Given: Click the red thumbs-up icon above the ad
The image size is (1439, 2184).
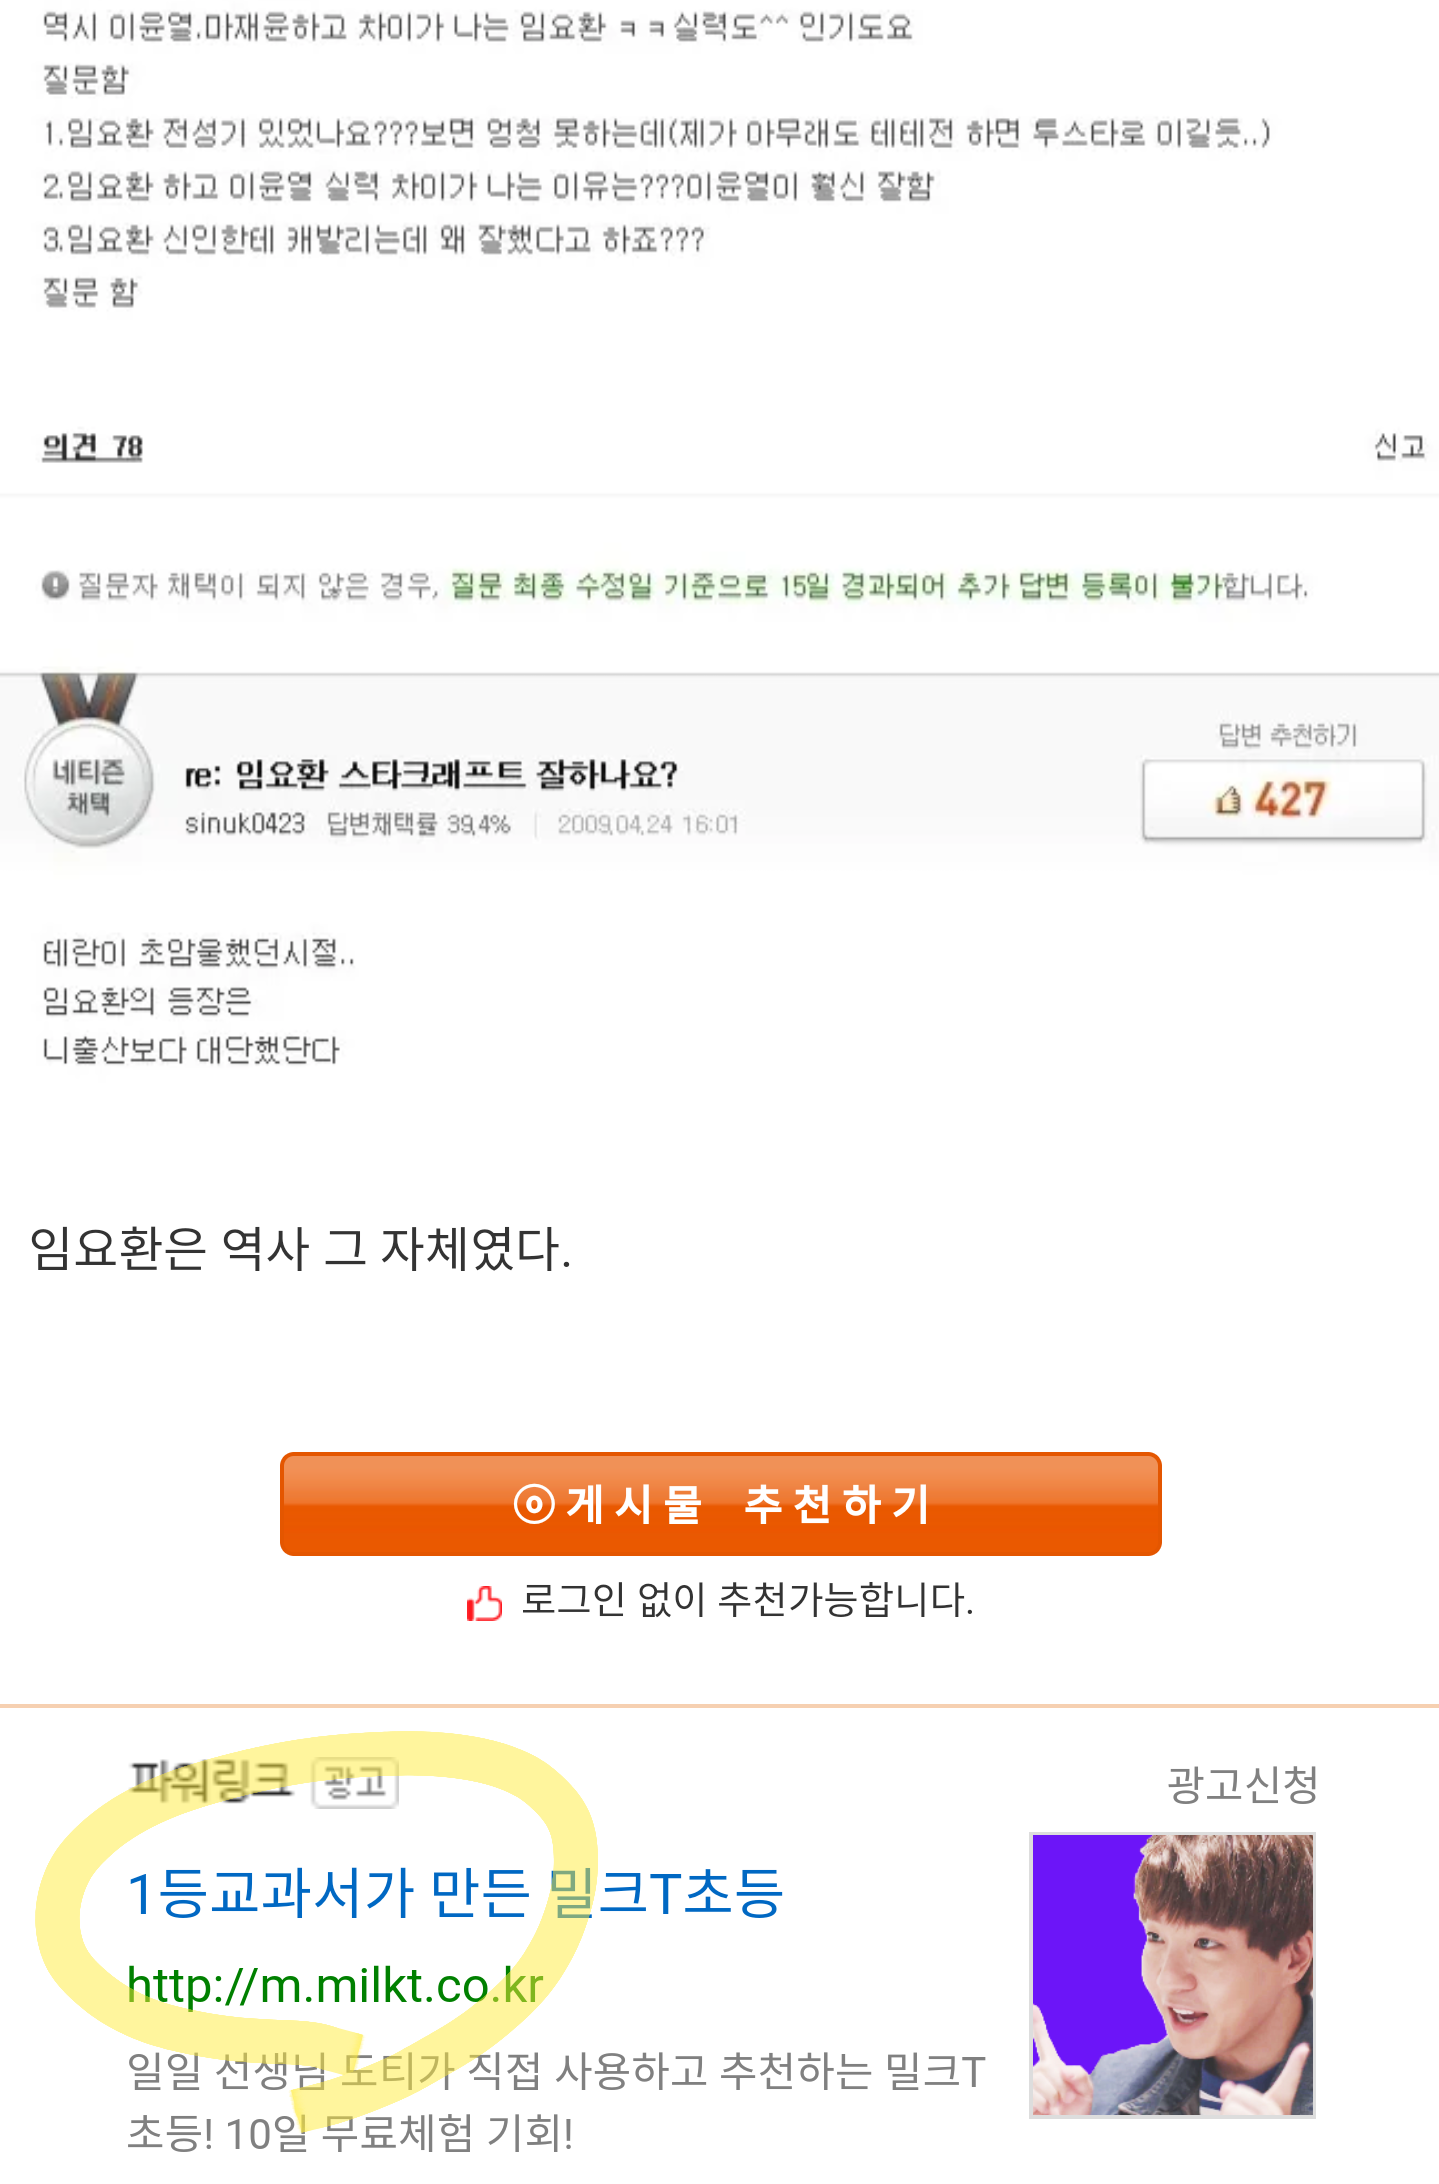Looking at the screenshot, I should (485, 1602).
